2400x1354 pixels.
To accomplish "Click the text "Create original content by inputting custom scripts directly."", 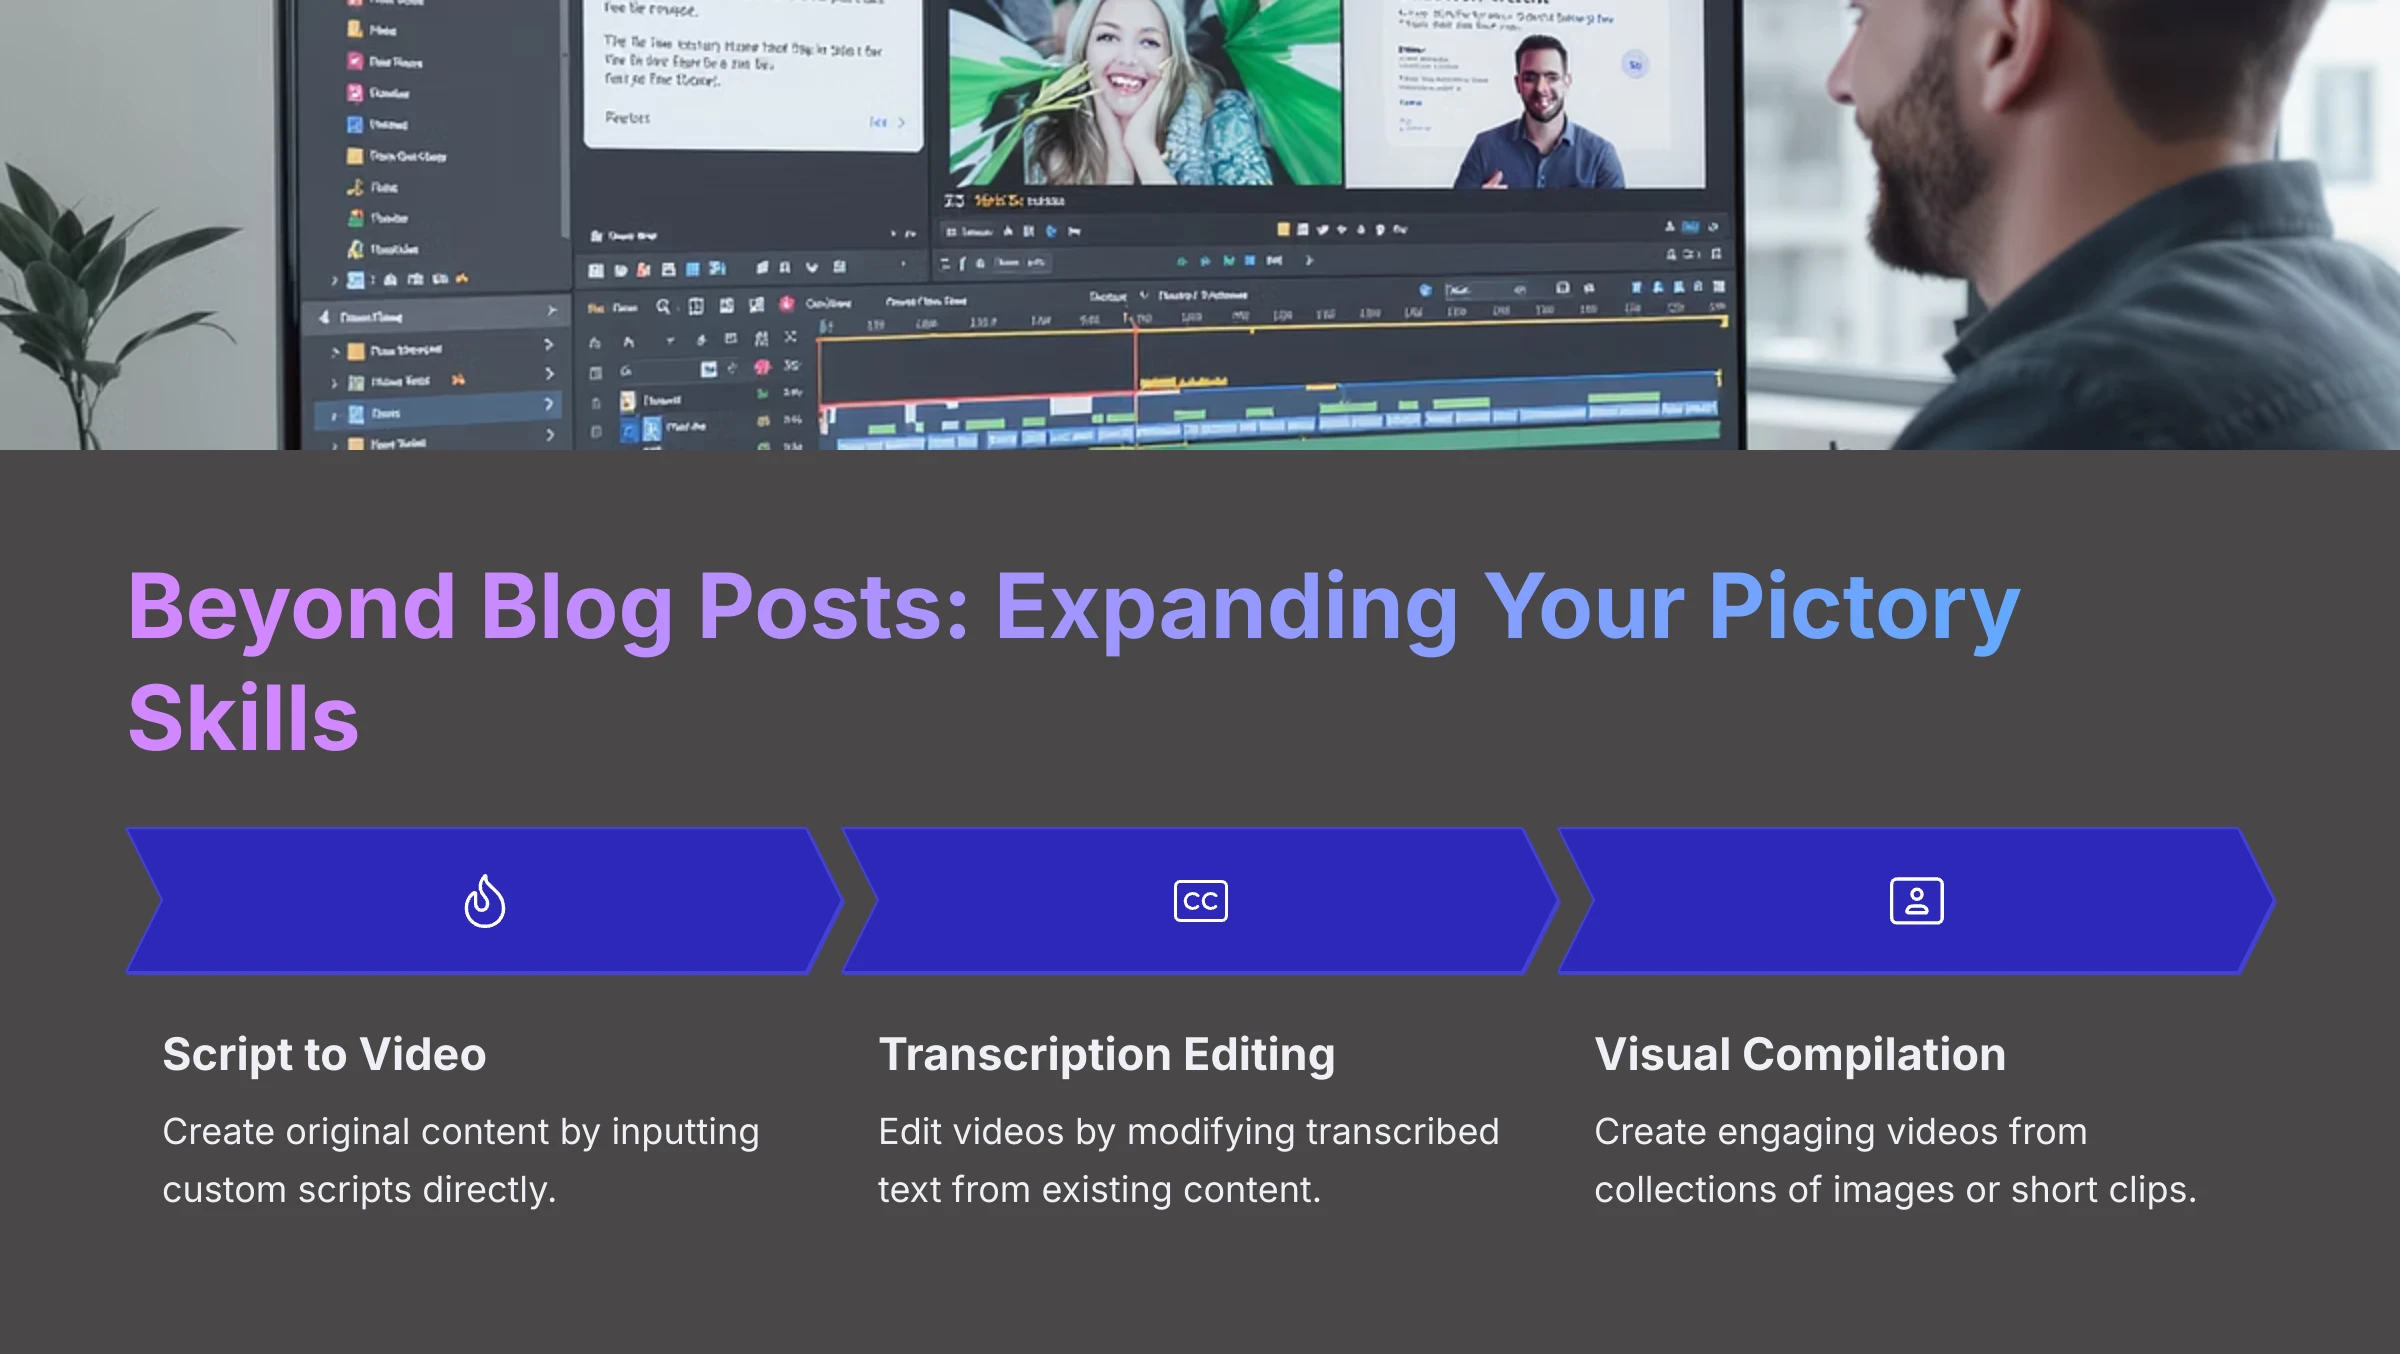I will point(461,1160).
